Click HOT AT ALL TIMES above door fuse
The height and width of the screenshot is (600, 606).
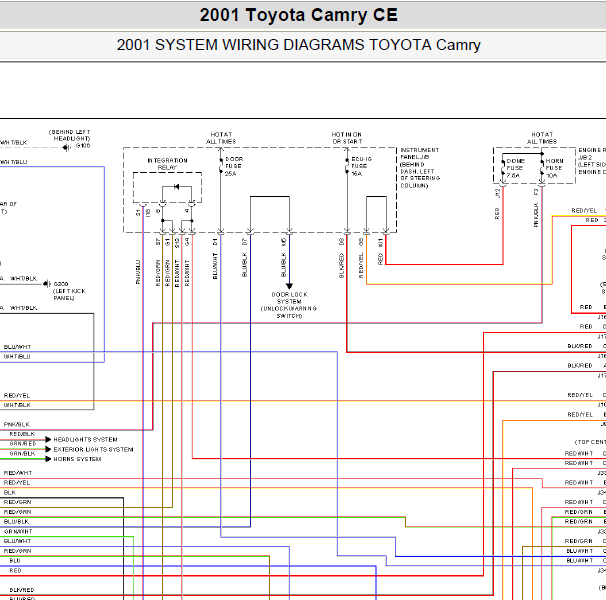pos(221,138)
